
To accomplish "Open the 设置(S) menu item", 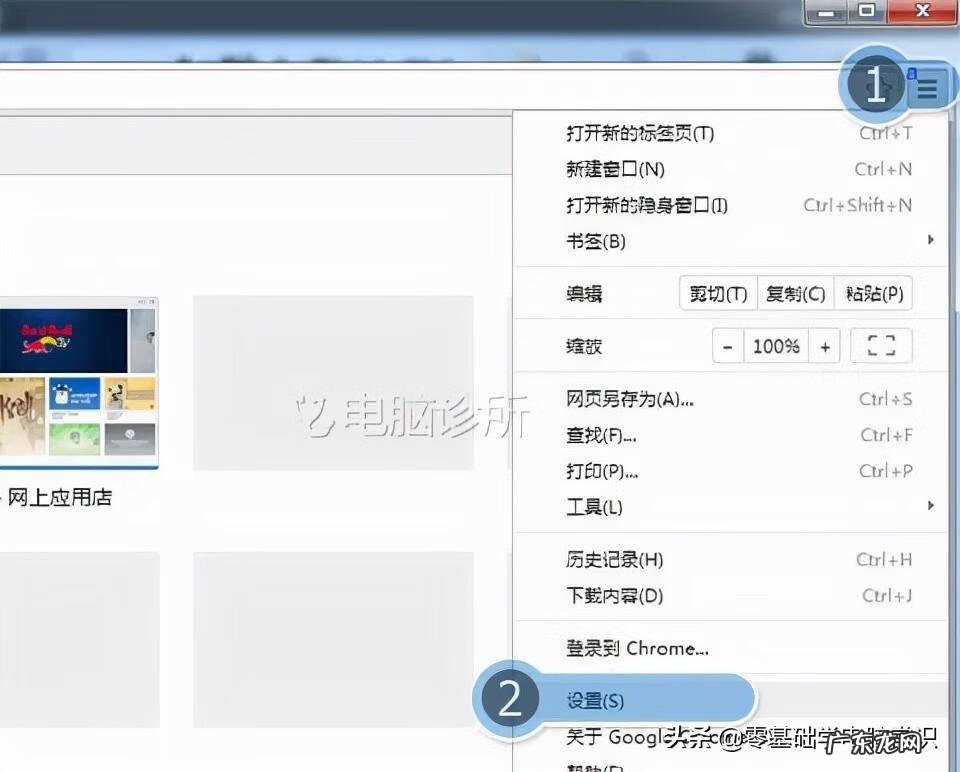I will [595, 701].
